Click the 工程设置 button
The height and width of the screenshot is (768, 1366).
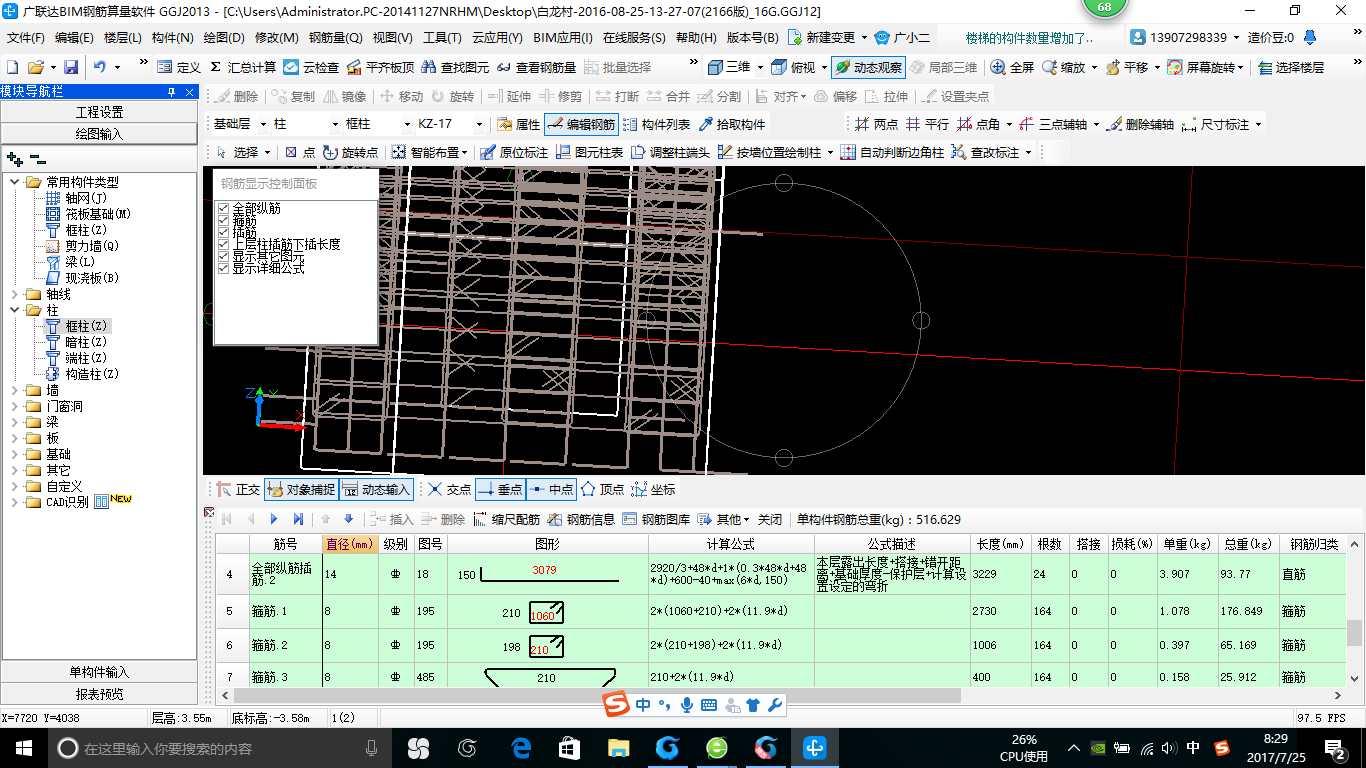point(99,112)
